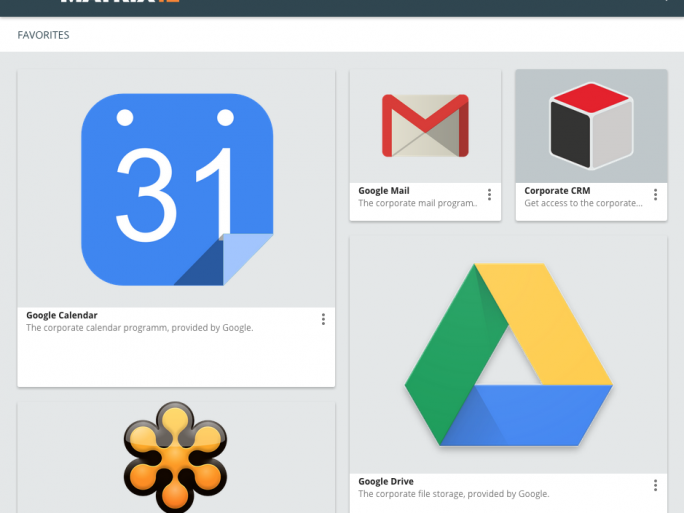Screen dimensions: 684x513
Task: Click 'The corporate calendar programm' description
Action: click(x=140, y=328)
